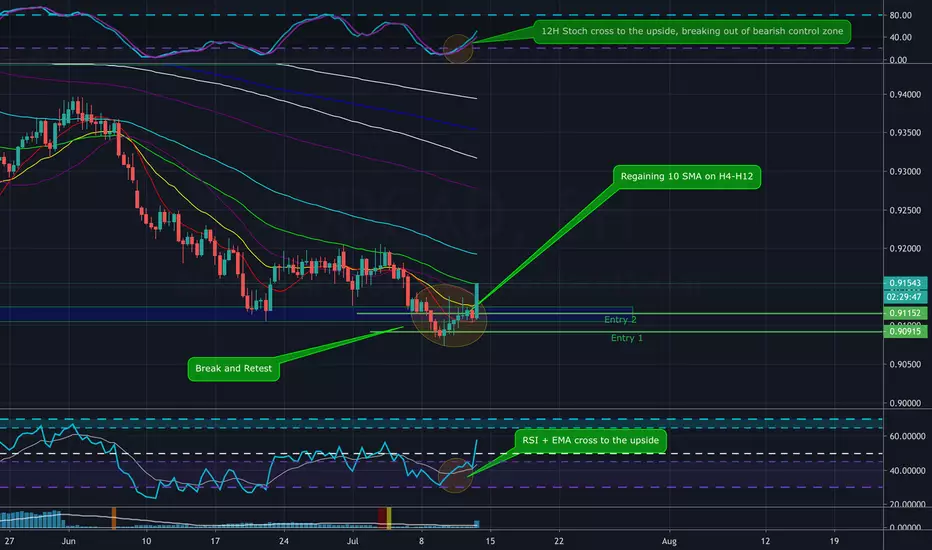Select the "24" date on the time axis
Screen dimensions: 932x550
[x=284, y=541]
